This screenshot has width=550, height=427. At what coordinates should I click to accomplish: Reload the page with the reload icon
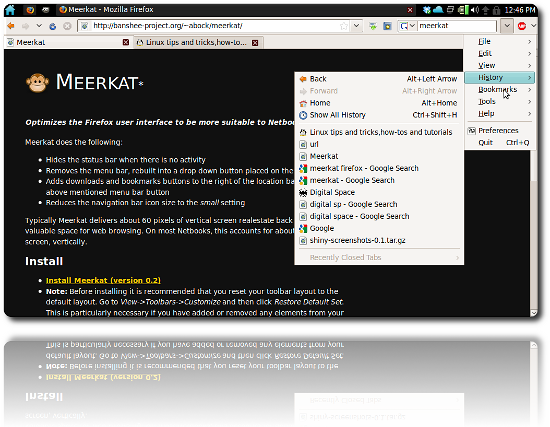[x=53, y=26]
